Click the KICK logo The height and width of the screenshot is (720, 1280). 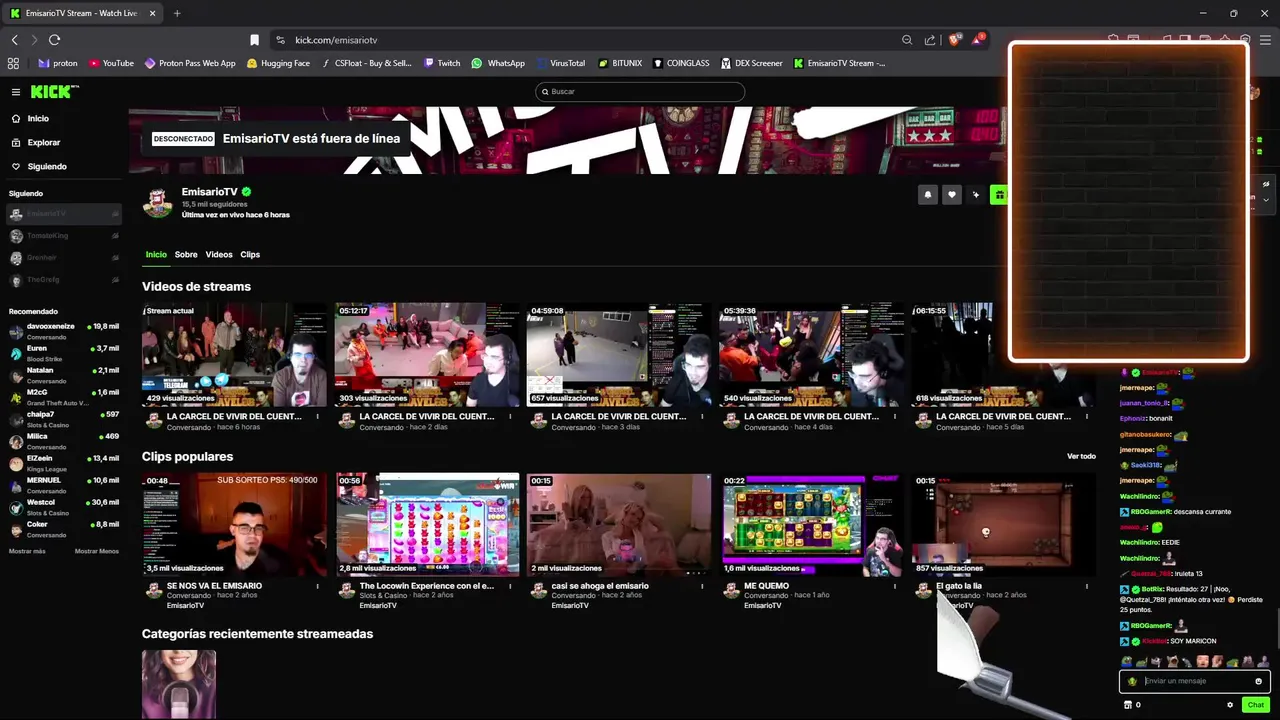coord(54,92)
